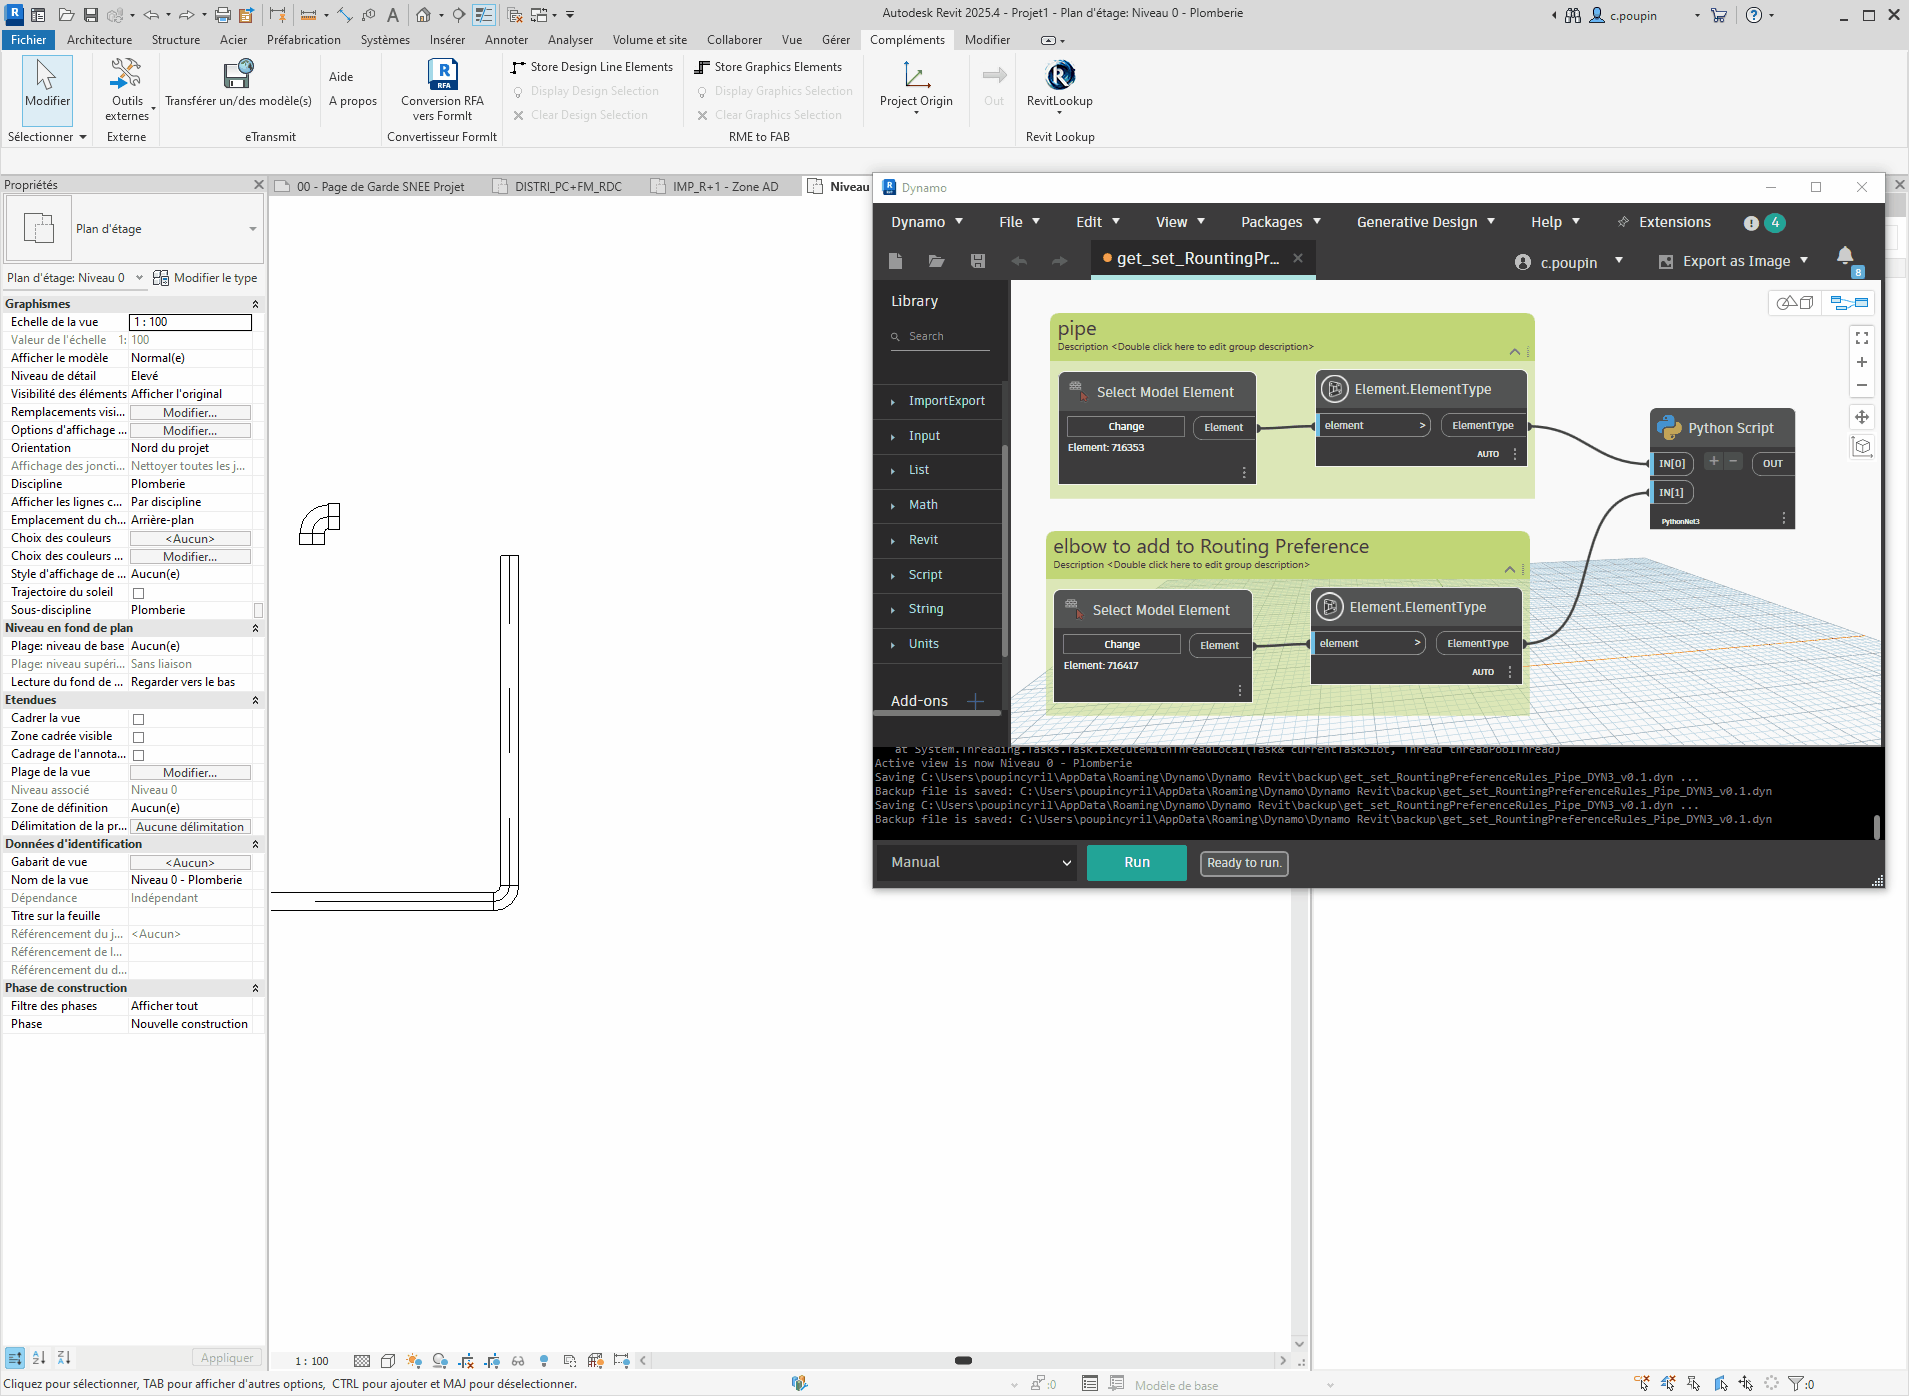The height and width of the screenshot is (1396, 1909).
Task: Toggle the Zone cadrée visible checkbox
Action: pos(139,737)
